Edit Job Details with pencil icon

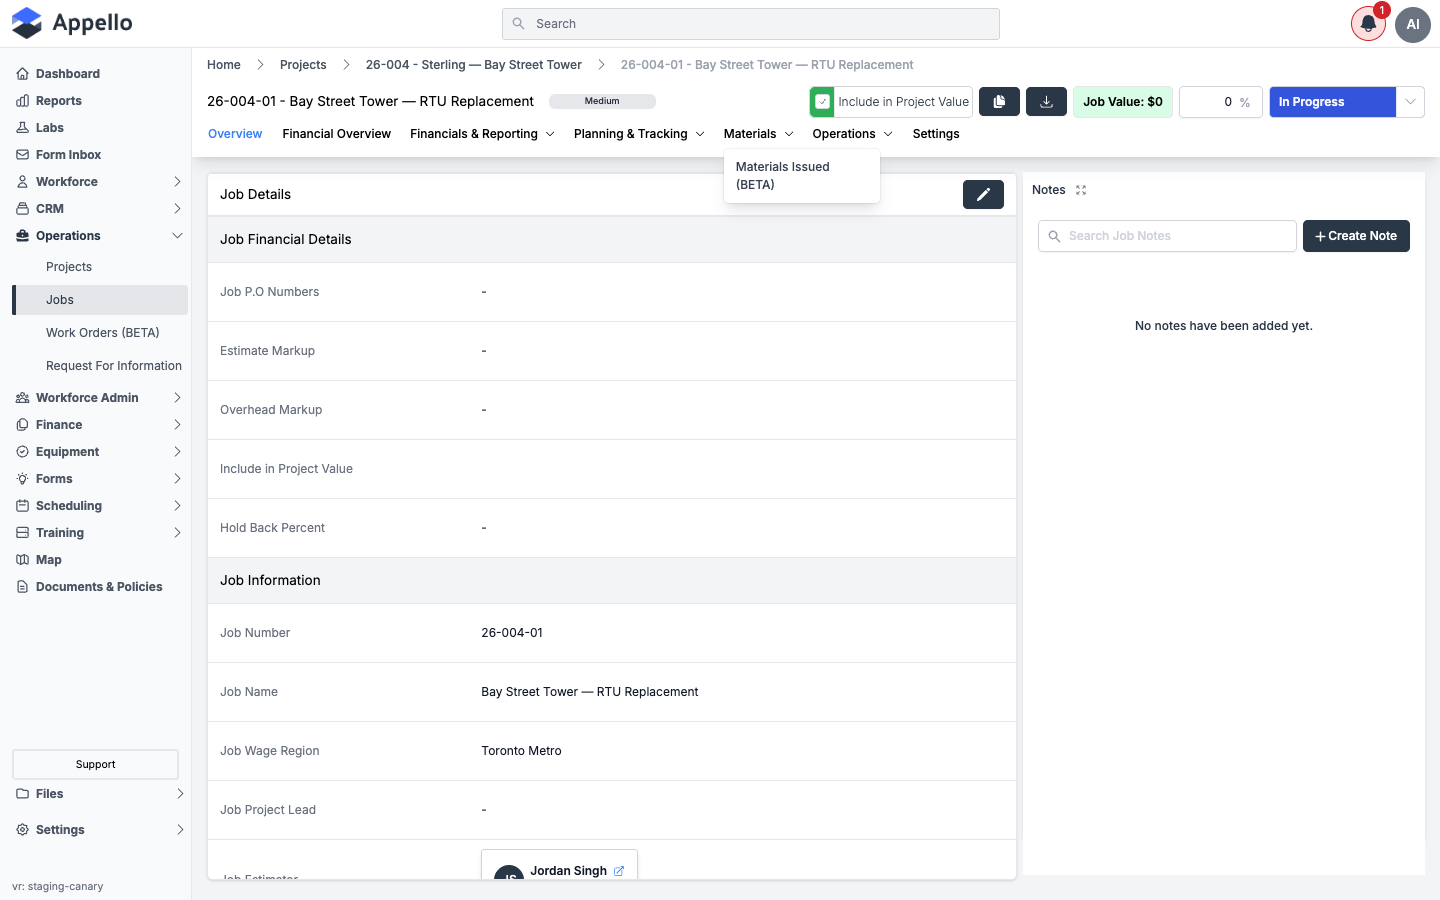983,194
